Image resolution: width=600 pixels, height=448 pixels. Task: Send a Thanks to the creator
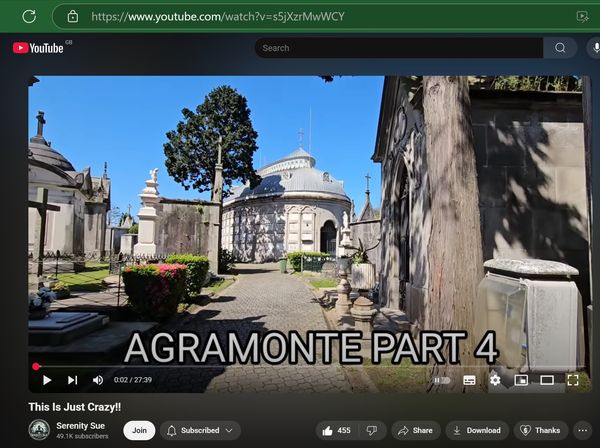click(540, 430)
